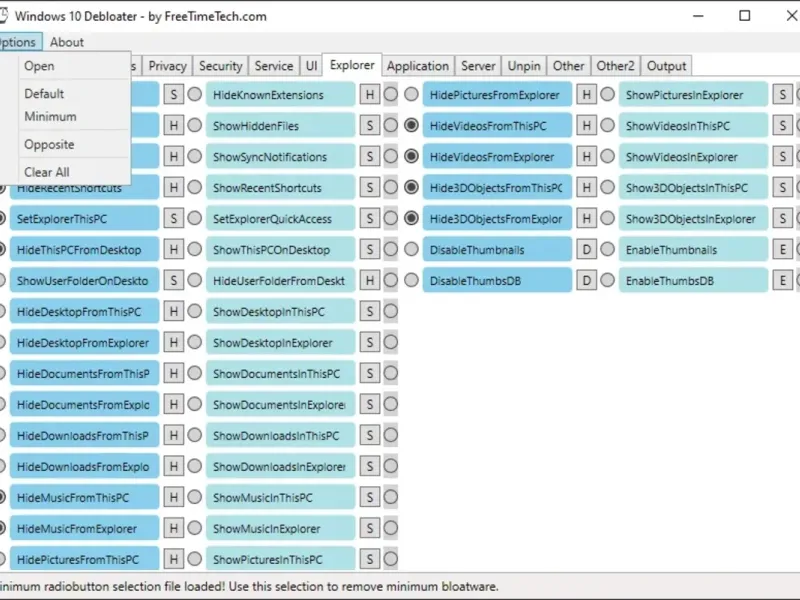Select the radio button left of DisableThumbnails

(x=411, y=249)
